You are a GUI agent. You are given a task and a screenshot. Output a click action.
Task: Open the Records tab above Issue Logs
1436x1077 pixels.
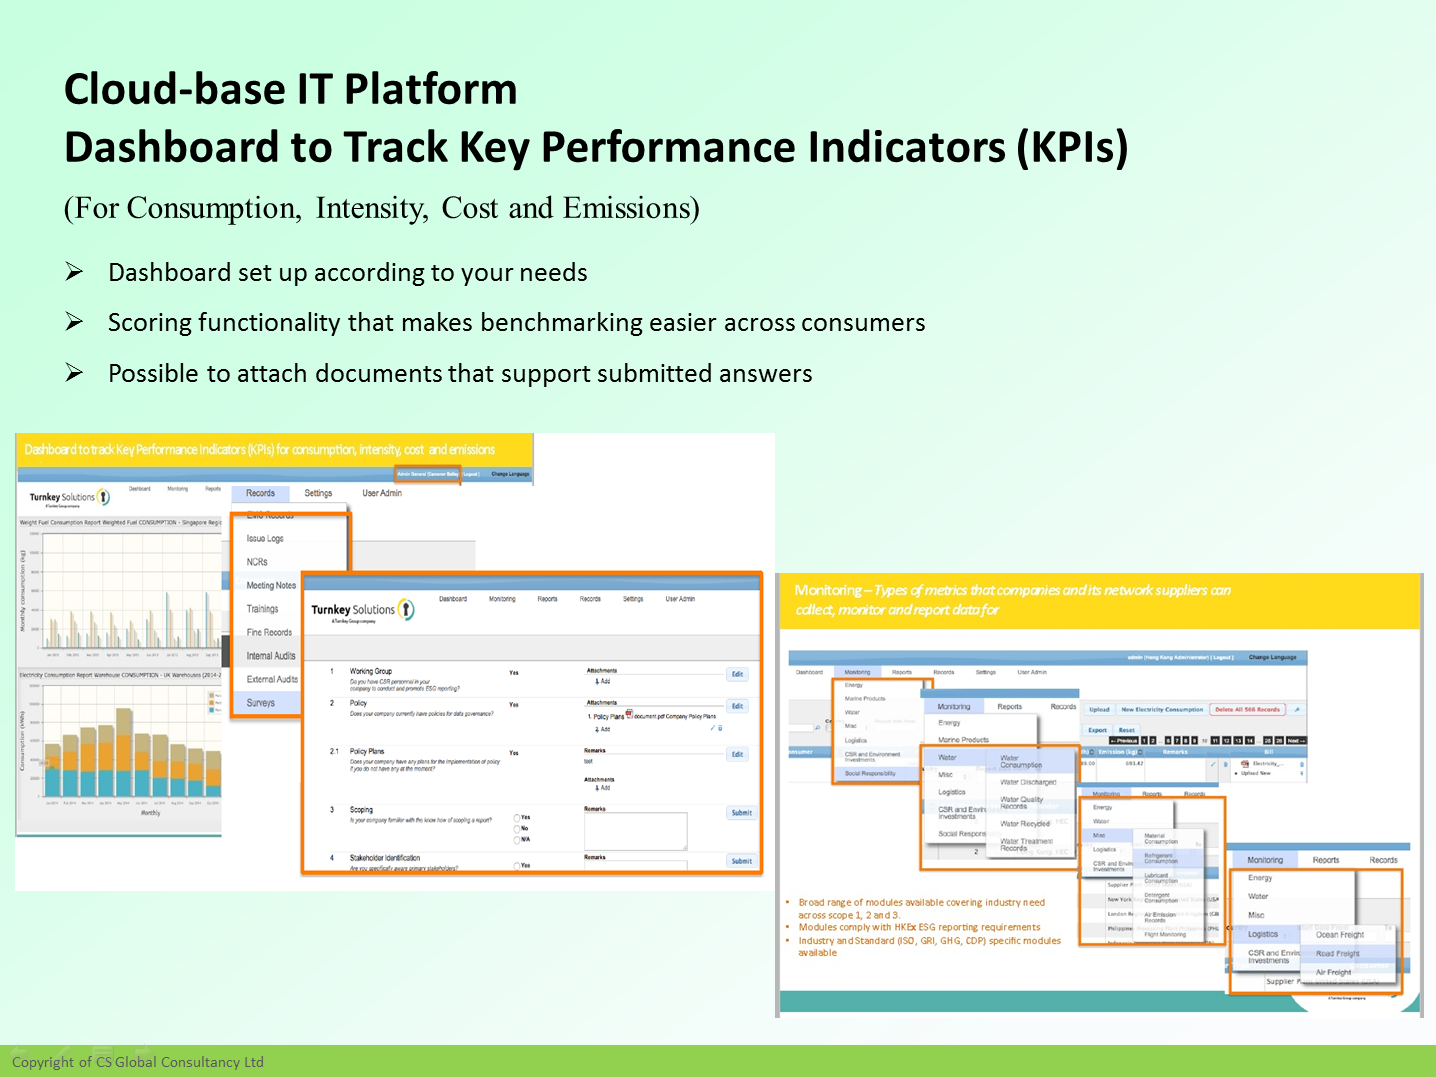(x=261, y=493)
